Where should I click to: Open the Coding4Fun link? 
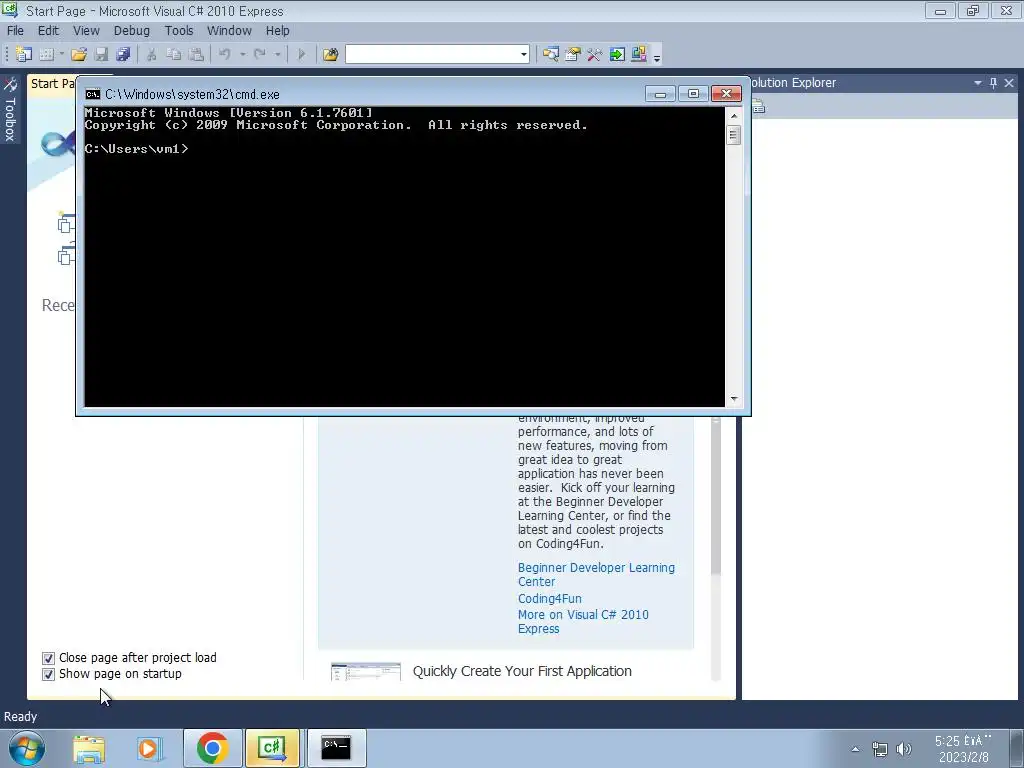click(549, 598)
